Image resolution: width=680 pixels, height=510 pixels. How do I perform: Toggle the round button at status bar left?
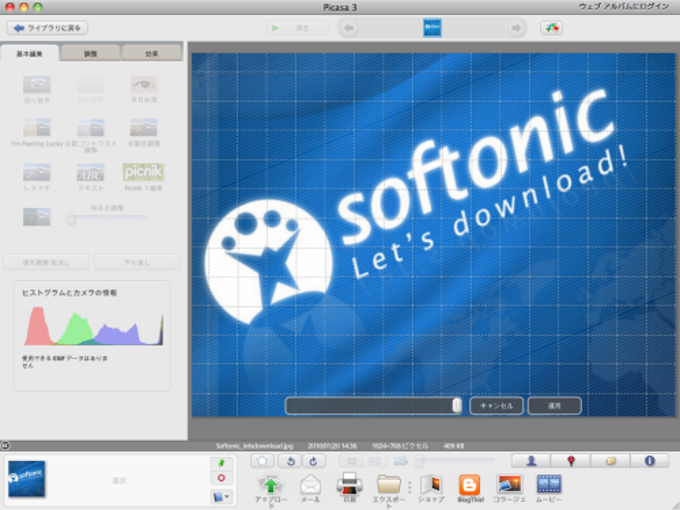[5, 445]
